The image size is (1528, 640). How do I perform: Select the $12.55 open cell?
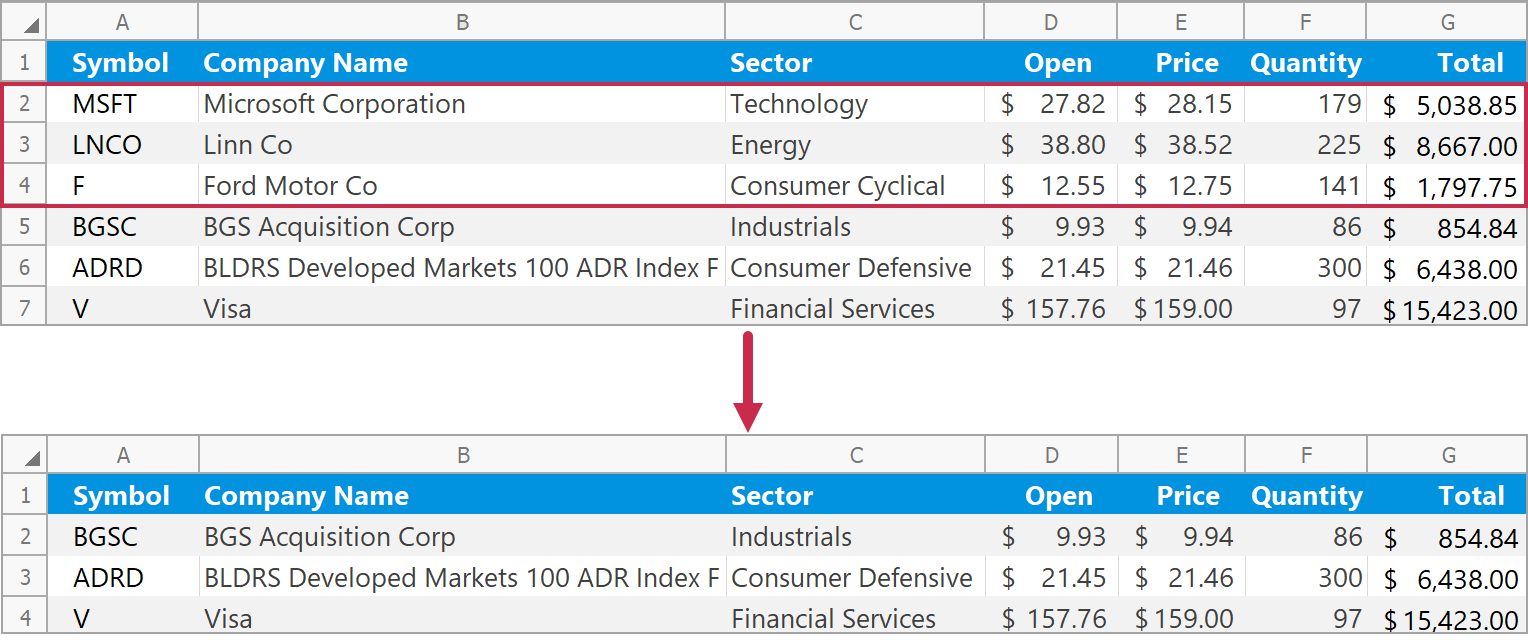pos(1052,186)
